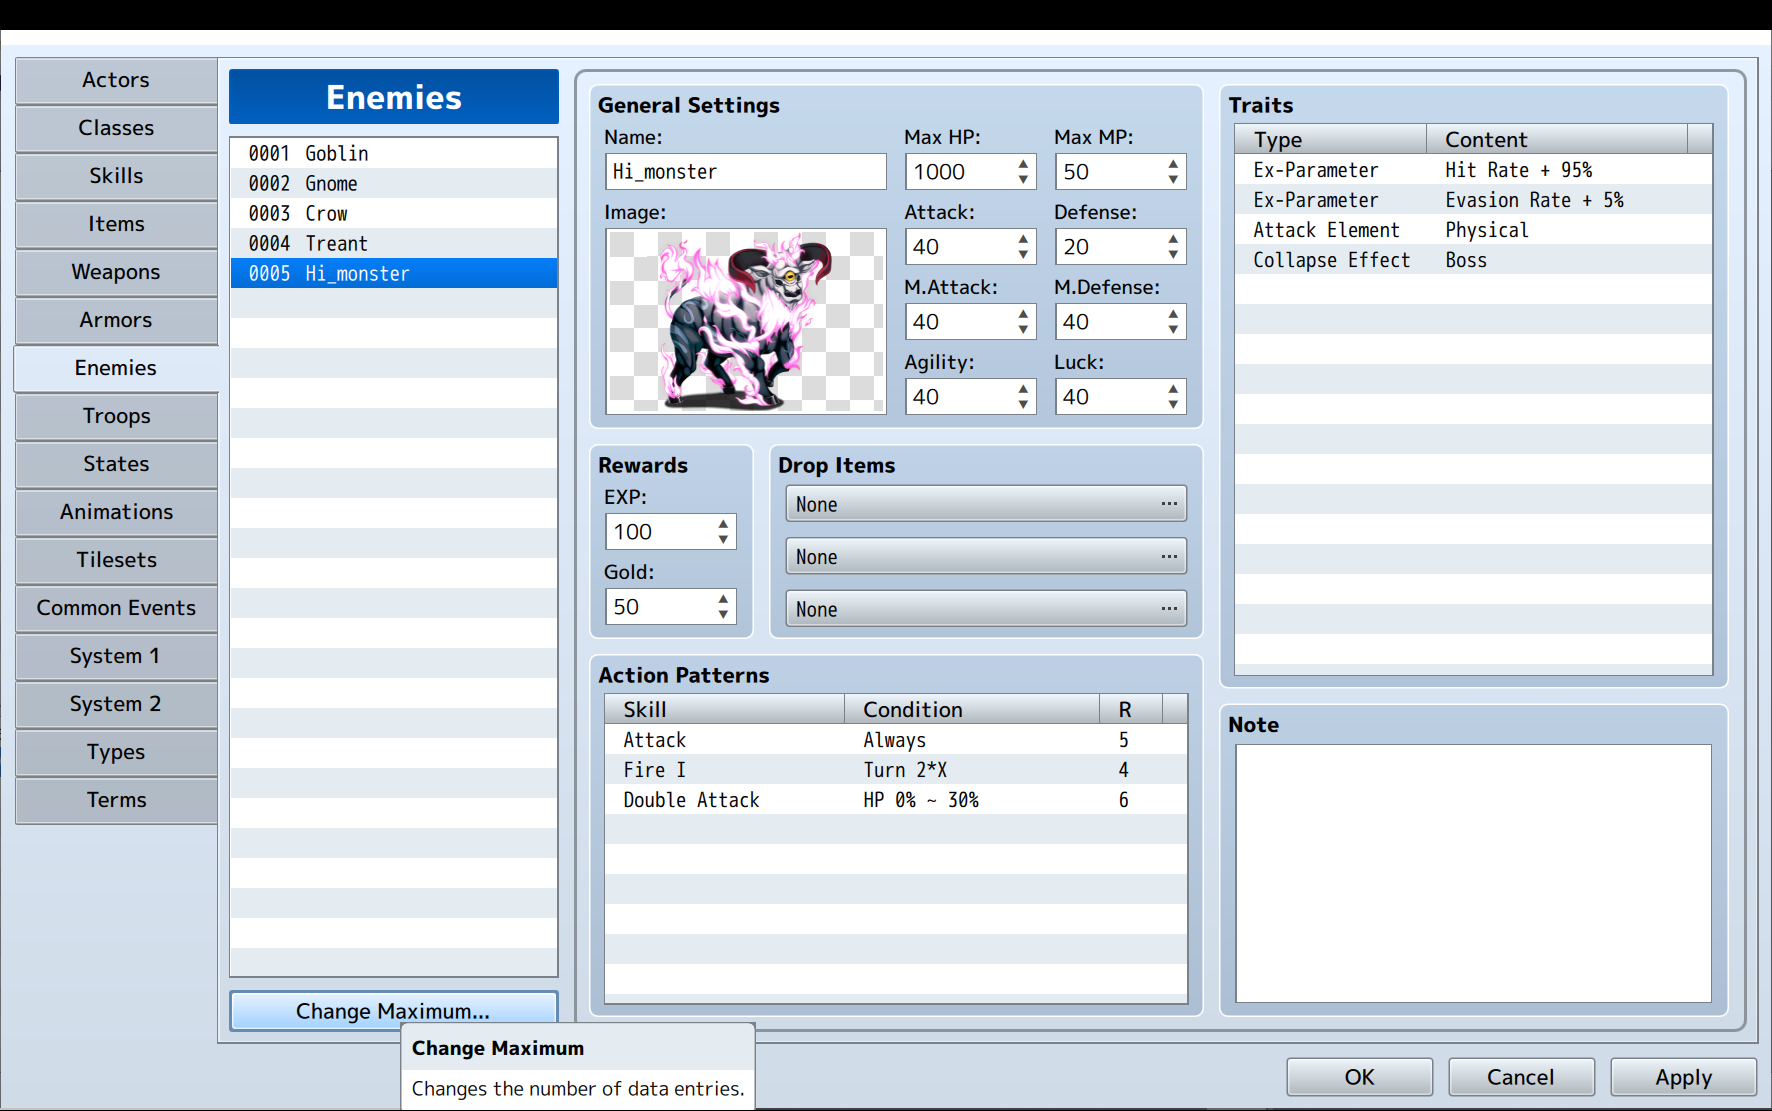Open the Tilesets section

point(116,560)
